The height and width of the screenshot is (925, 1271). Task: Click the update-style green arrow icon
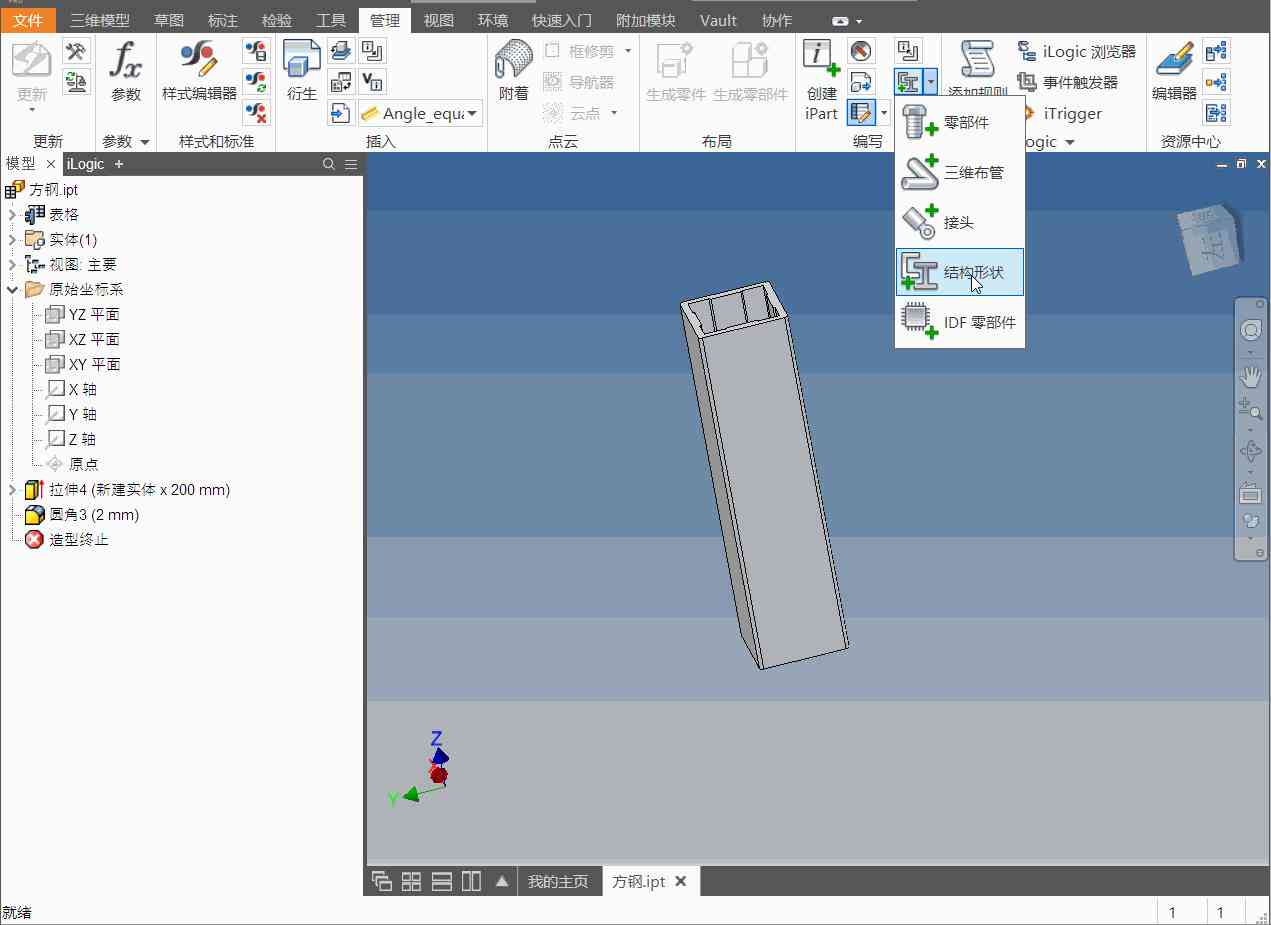coord(257,82)
